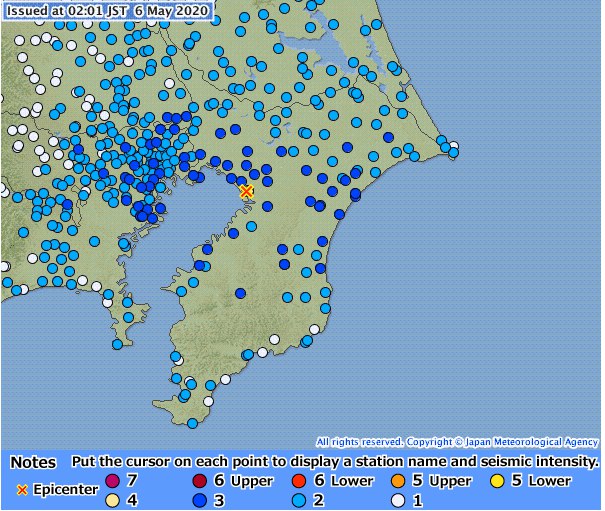Click the '5 Lower' legend label
Screen dimensions: 605x511
(x=542, y=481)
